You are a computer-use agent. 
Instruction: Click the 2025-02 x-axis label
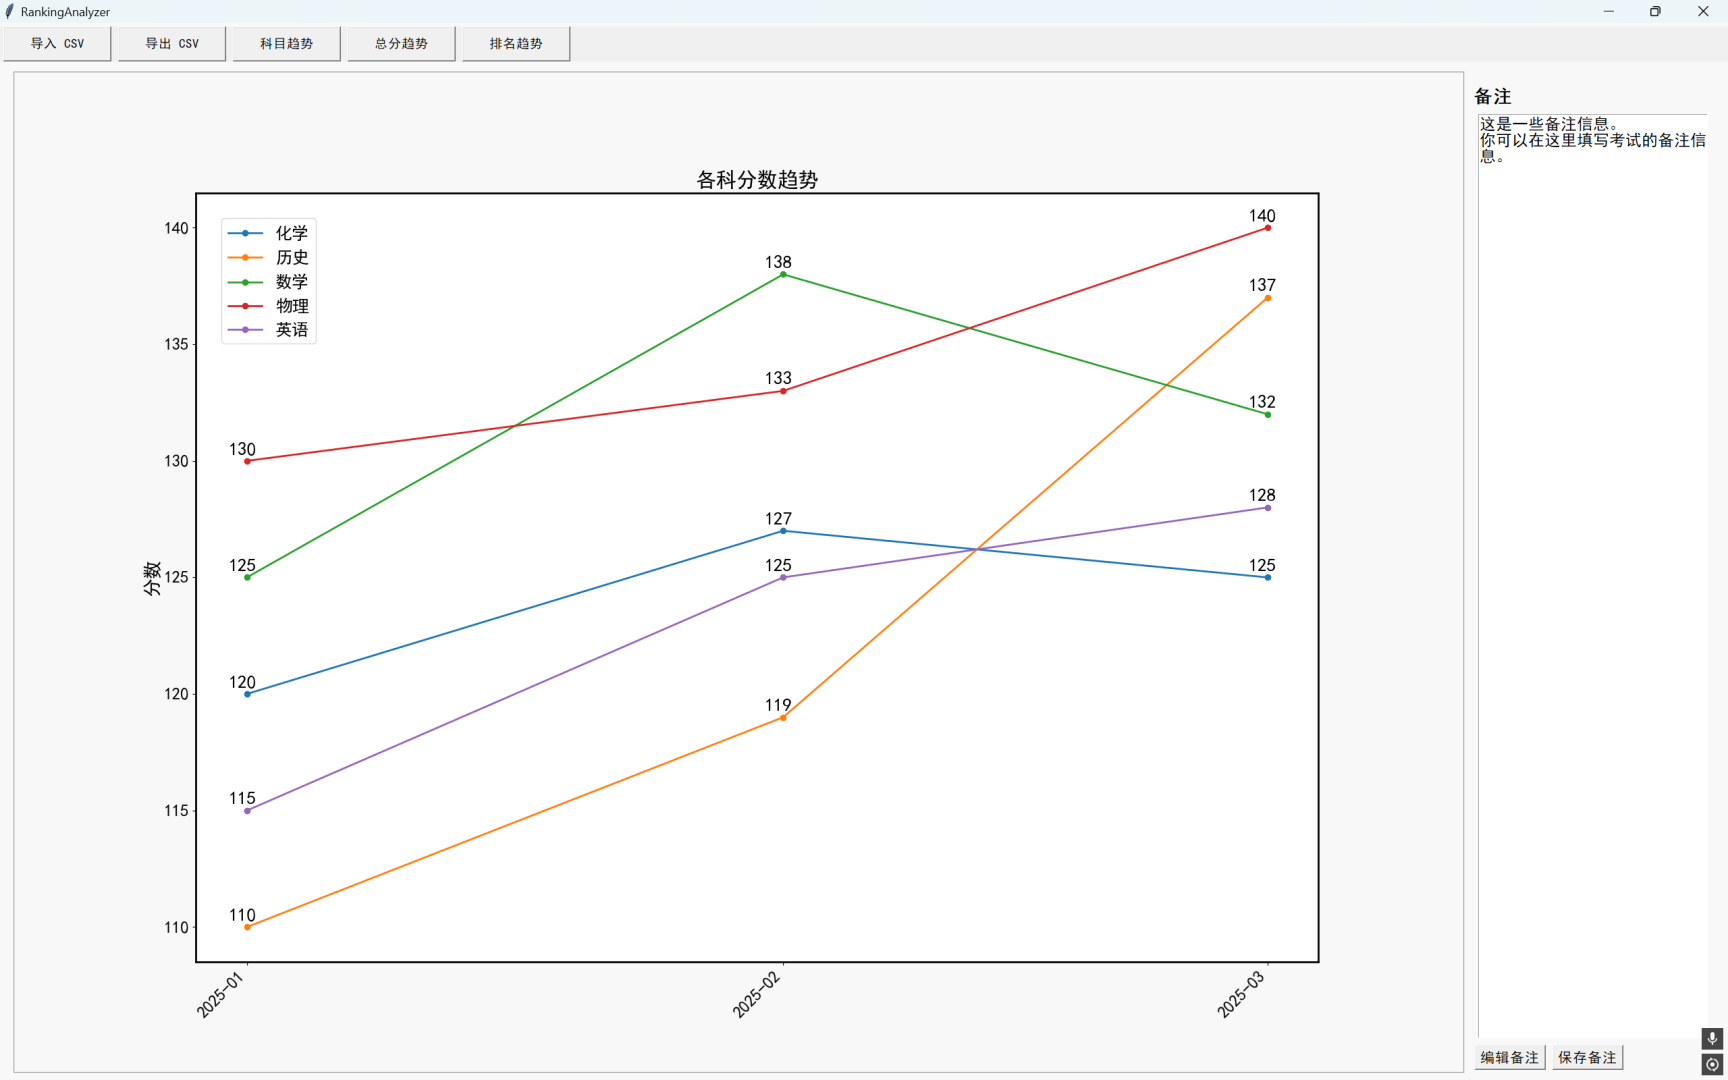757,994
